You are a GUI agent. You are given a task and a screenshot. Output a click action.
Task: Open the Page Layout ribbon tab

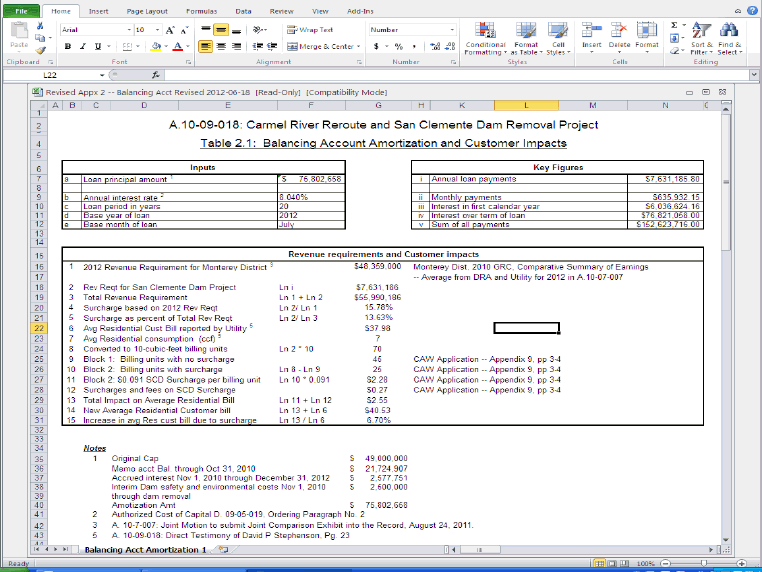147,10
